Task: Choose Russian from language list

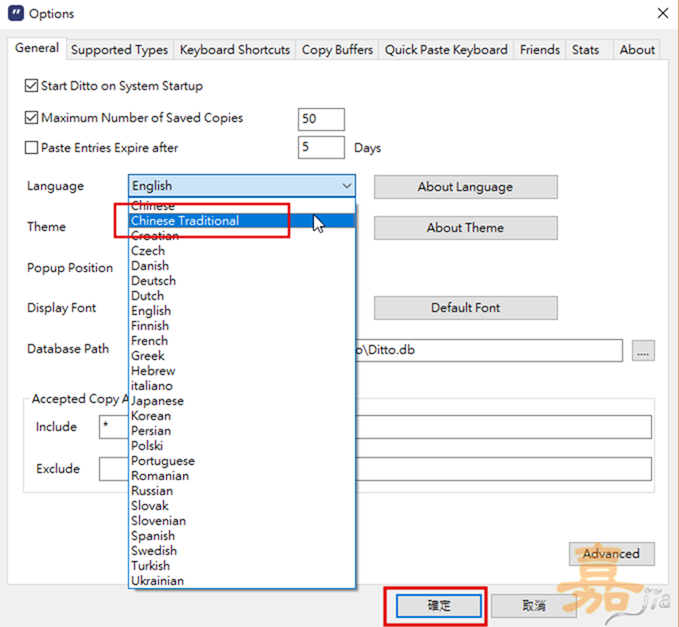Action: pos(242,491)
